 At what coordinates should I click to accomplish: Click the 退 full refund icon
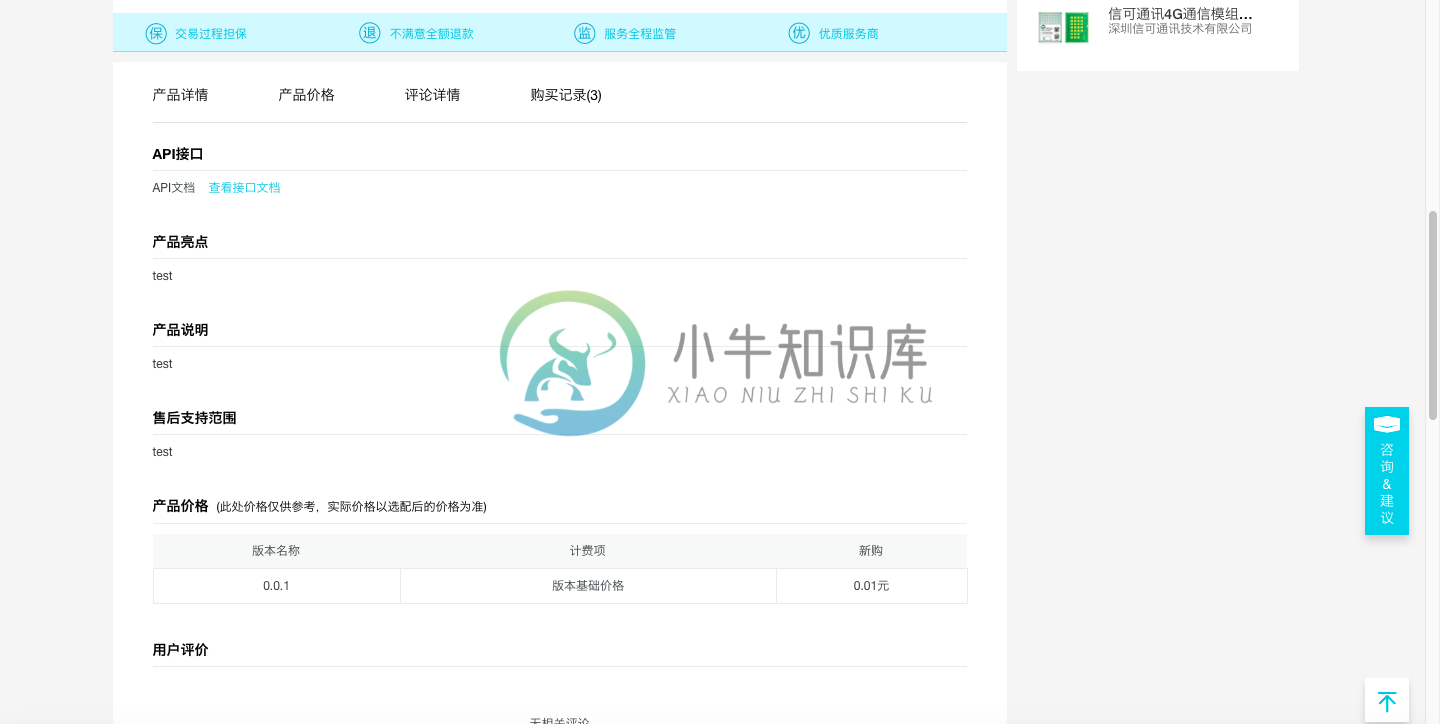(x=370, y=33)
